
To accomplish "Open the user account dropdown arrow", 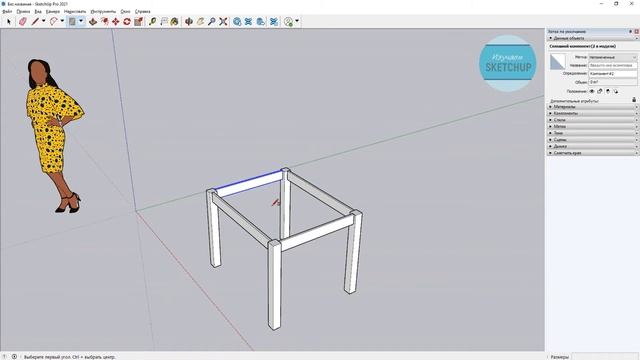I will (x=297, y=21).
